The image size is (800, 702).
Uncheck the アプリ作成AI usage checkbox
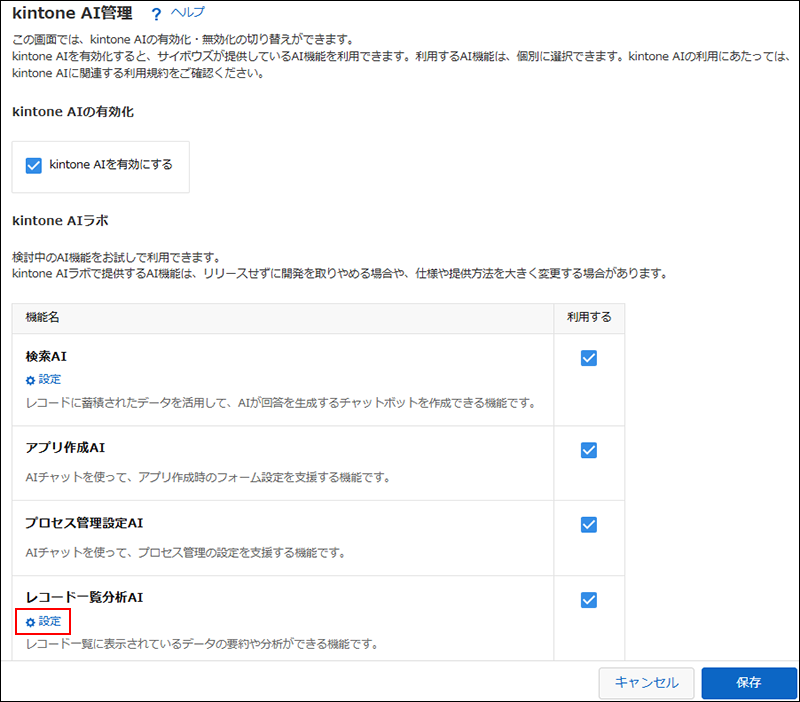click(x=588, y=450)
